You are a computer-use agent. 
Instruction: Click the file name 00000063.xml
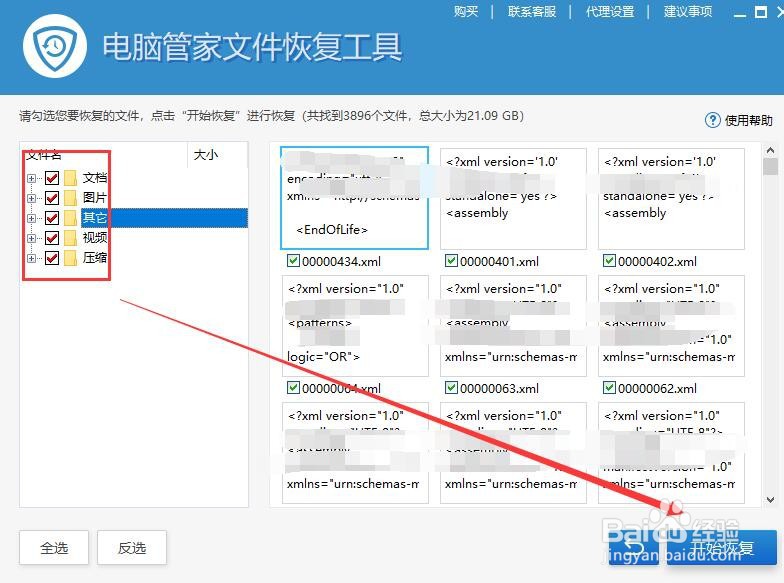(500, 388)
